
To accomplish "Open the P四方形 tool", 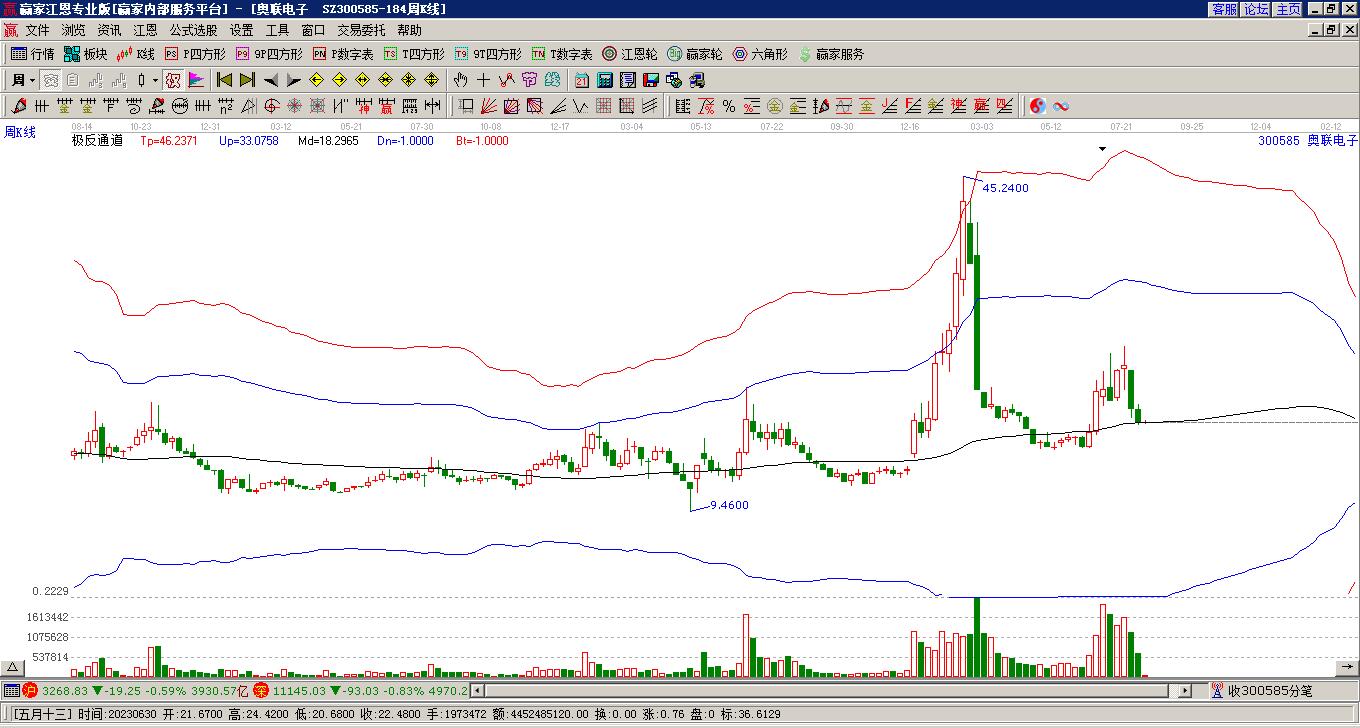I will coord(195,54).
